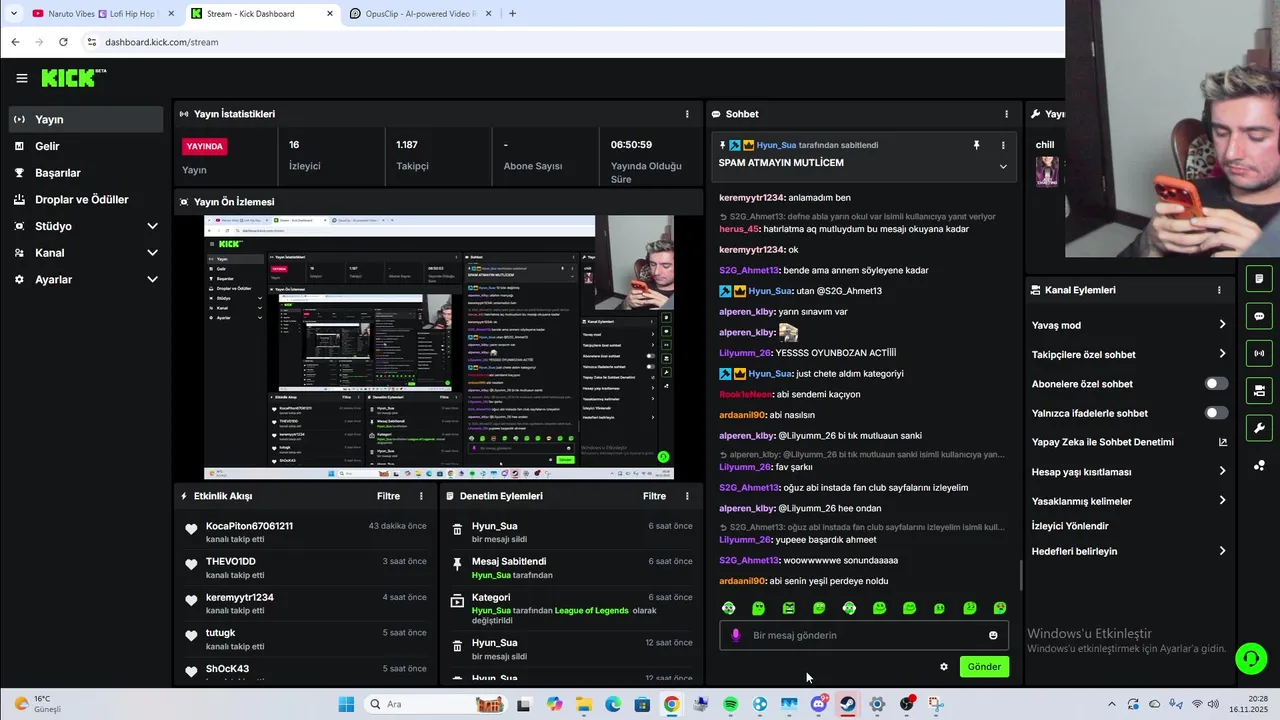
Task: Insert the first green emote in the quick row
Action: [x=729, y=608]
